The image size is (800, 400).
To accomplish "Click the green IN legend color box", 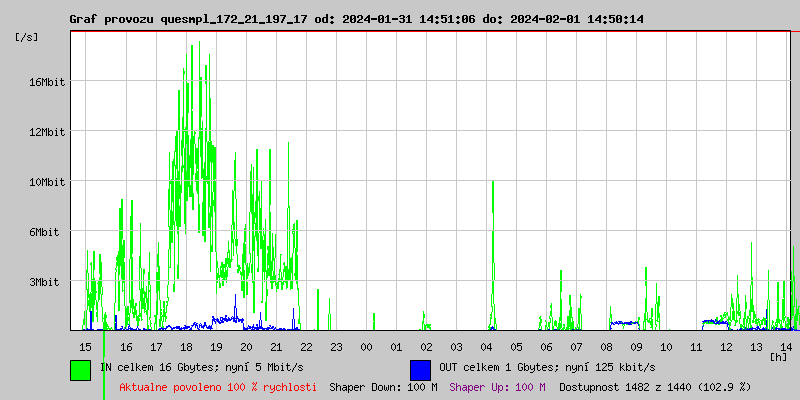I will [81, 370].
